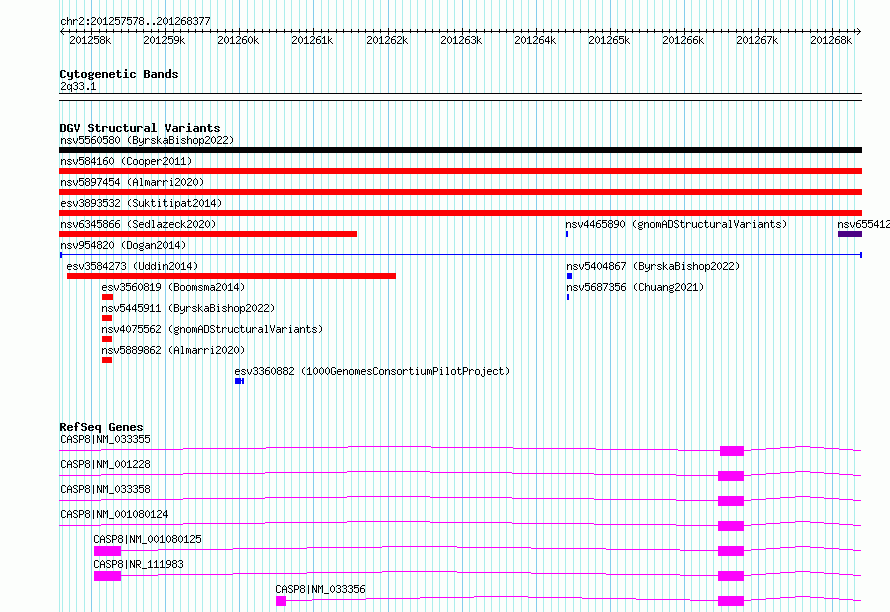Select the CASP8|NM_033356 transcript label
The width and height of the screenshot is (890, 612).
(x=320, y=589)
